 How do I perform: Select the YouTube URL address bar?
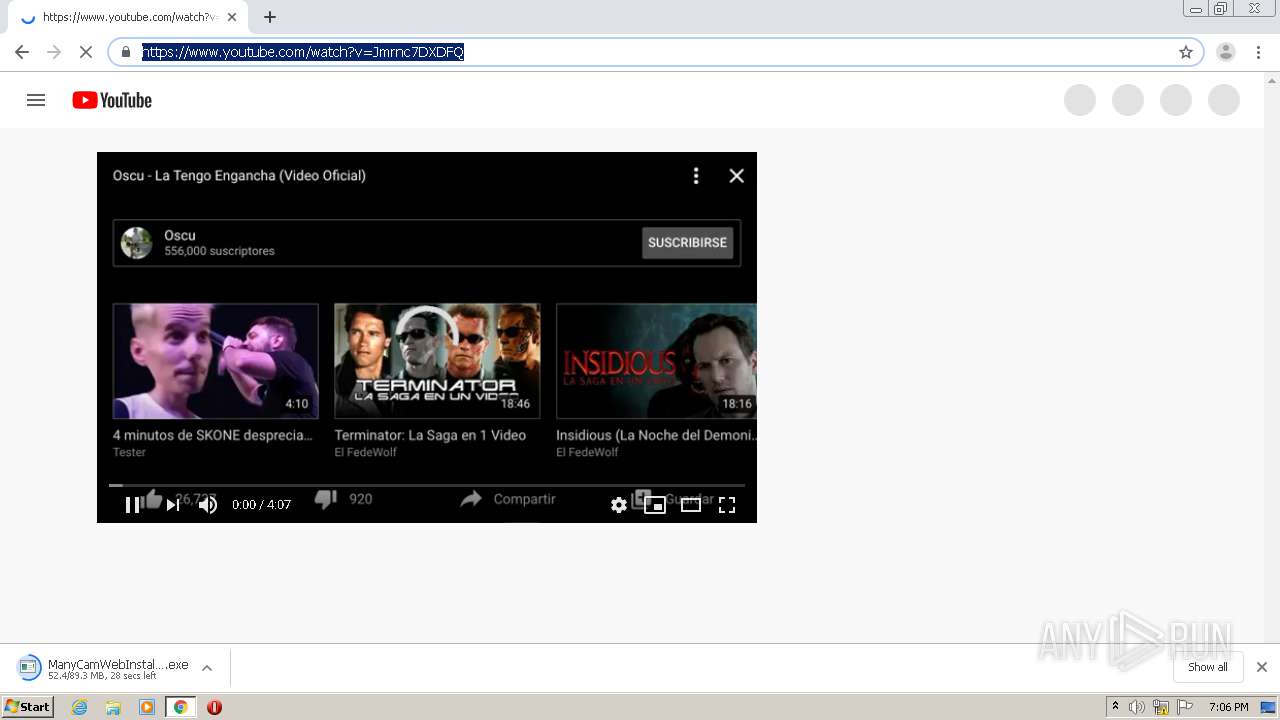[655, 52]
